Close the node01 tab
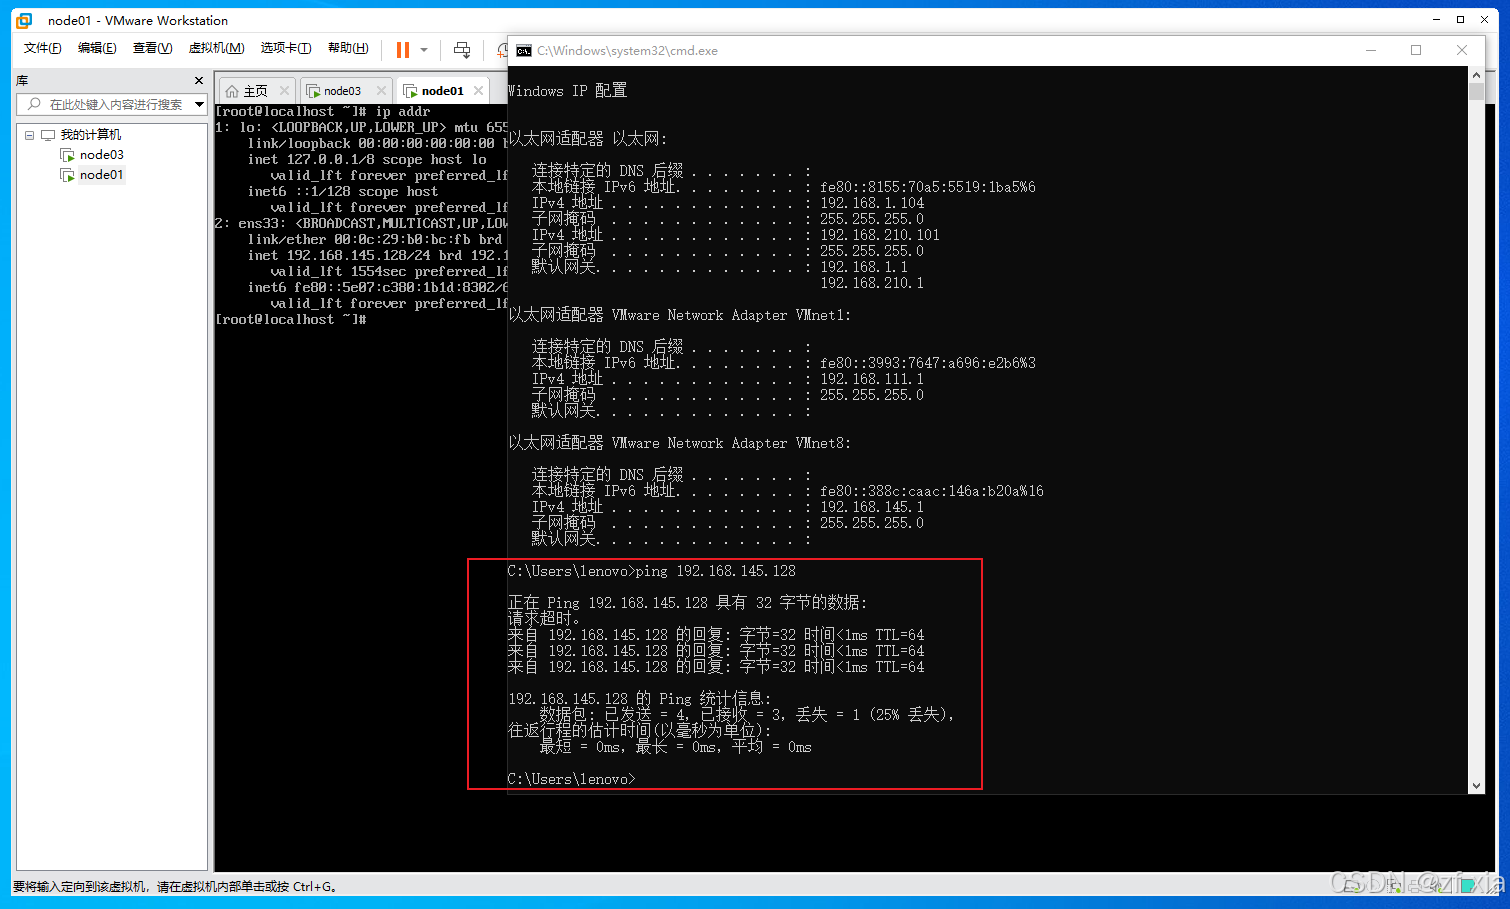The width and height of the screenshot is (1510, 909). 478,90
